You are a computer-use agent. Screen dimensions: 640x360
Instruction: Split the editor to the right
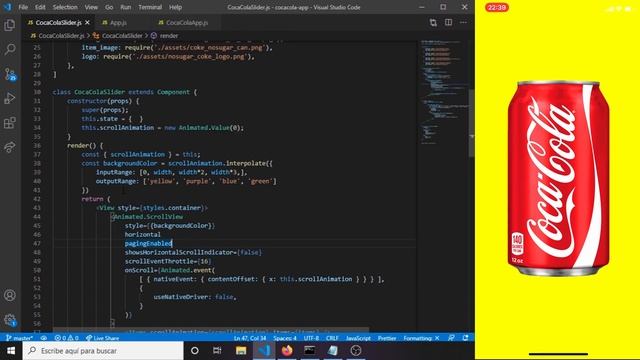pyautogui.click(x=448, y=22)
